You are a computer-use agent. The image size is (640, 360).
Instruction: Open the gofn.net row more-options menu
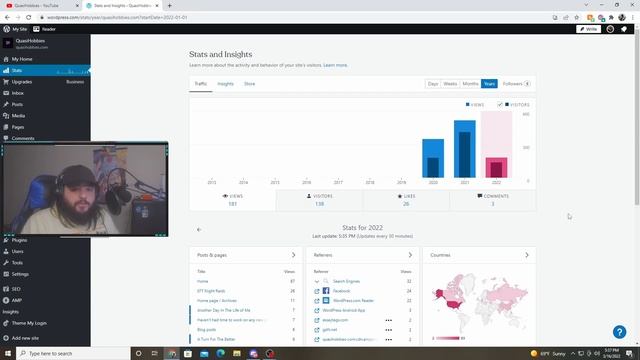pos(389,330)
